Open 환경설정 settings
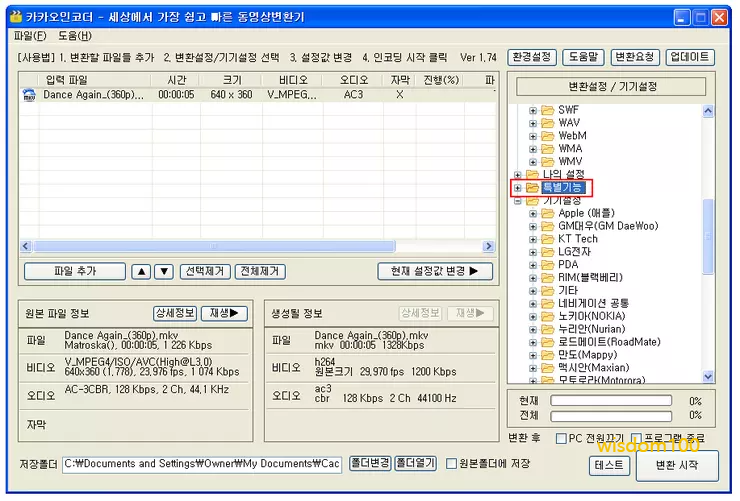 pyautogui.click(x=532, y=58)
